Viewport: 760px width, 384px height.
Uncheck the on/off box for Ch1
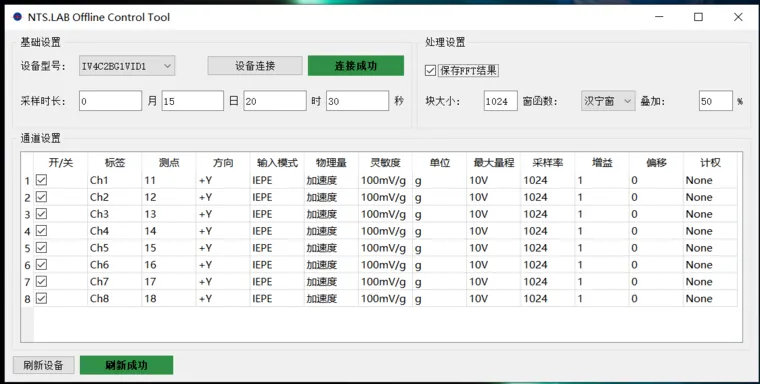[42, 180]
